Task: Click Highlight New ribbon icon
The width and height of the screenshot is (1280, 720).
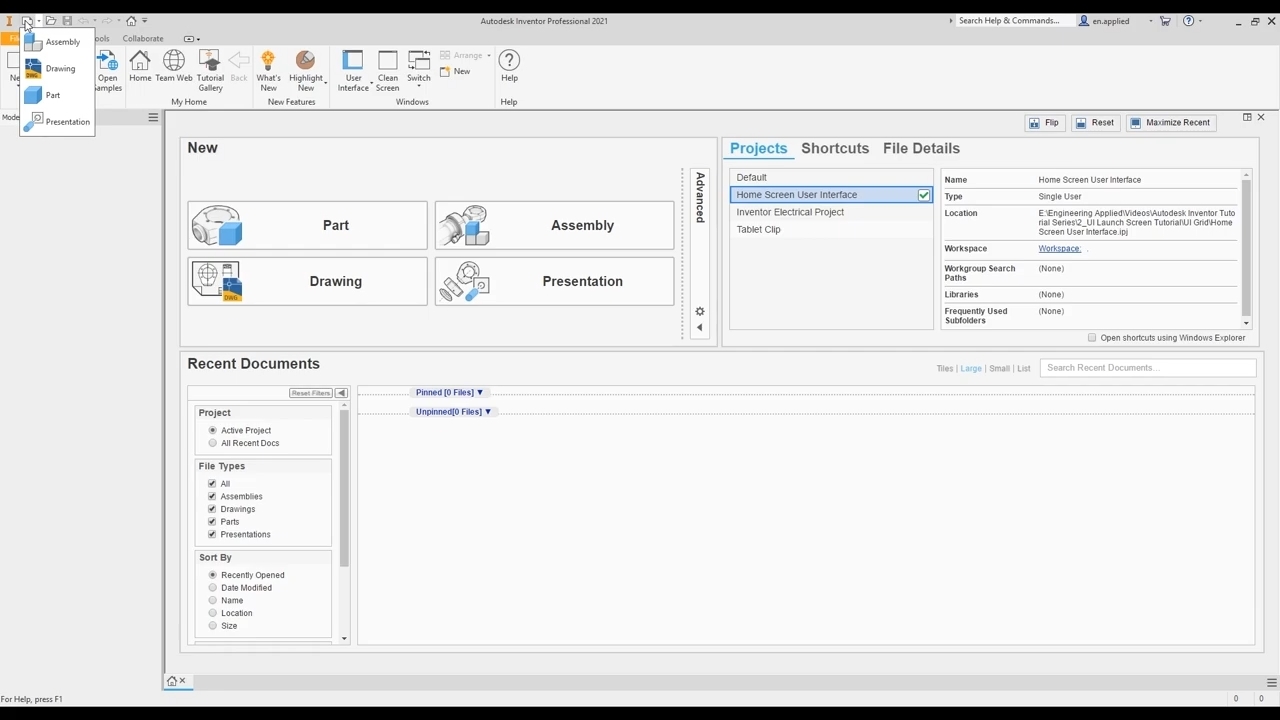Action: tap(306, 71)
